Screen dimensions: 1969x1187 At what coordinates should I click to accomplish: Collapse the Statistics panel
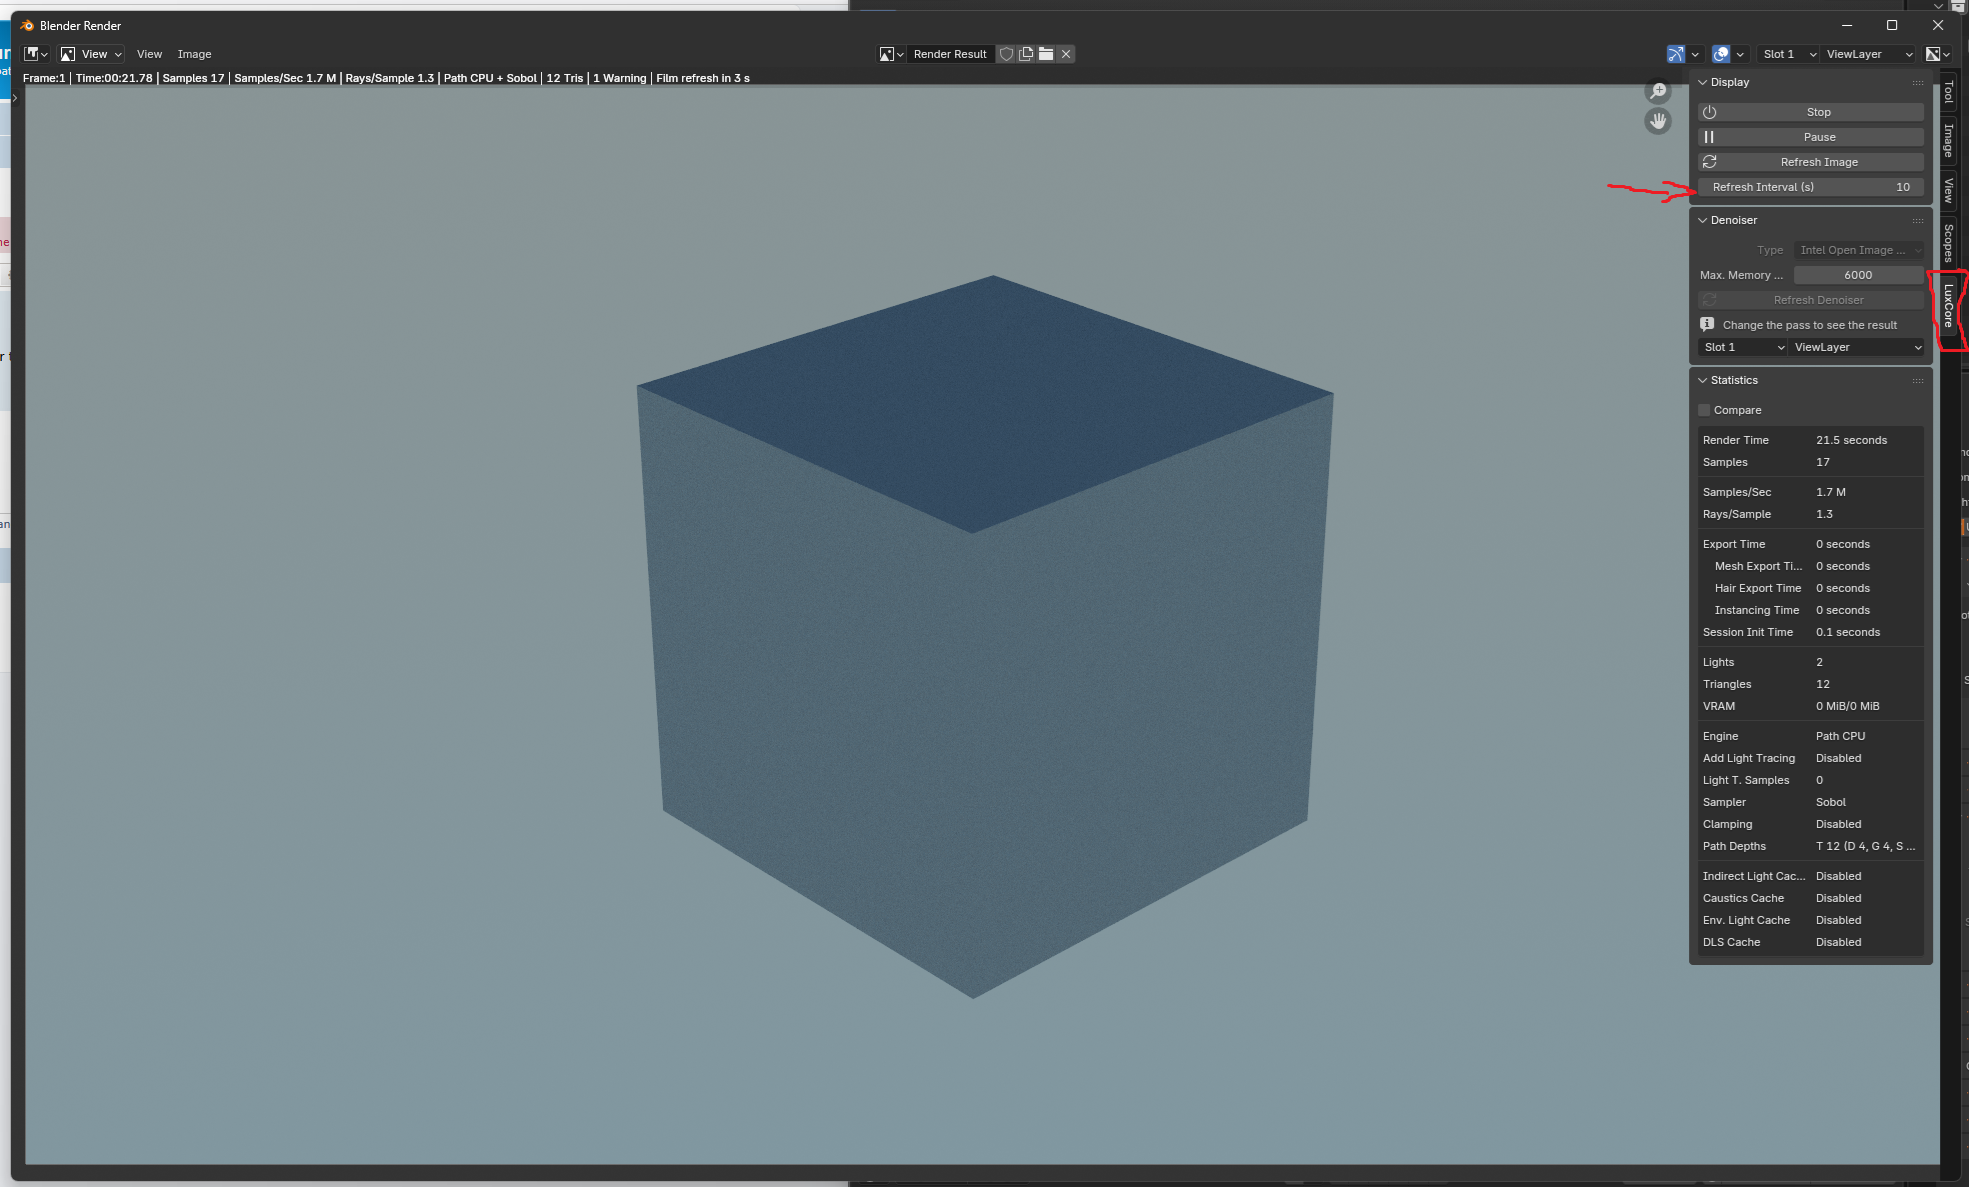[1733, 380]
